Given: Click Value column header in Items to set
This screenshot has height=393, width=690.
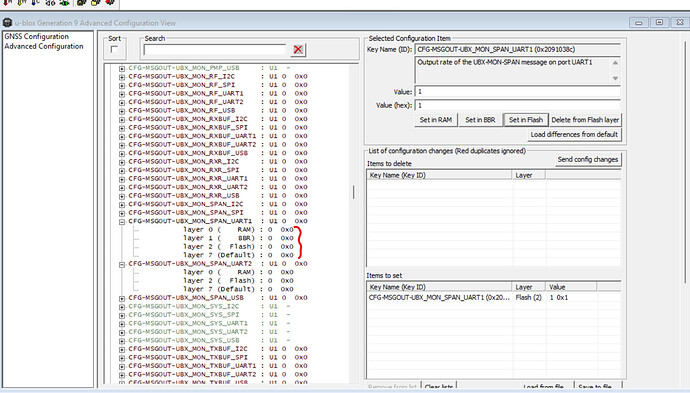Looking at the screenshot, I should (571, 287).
